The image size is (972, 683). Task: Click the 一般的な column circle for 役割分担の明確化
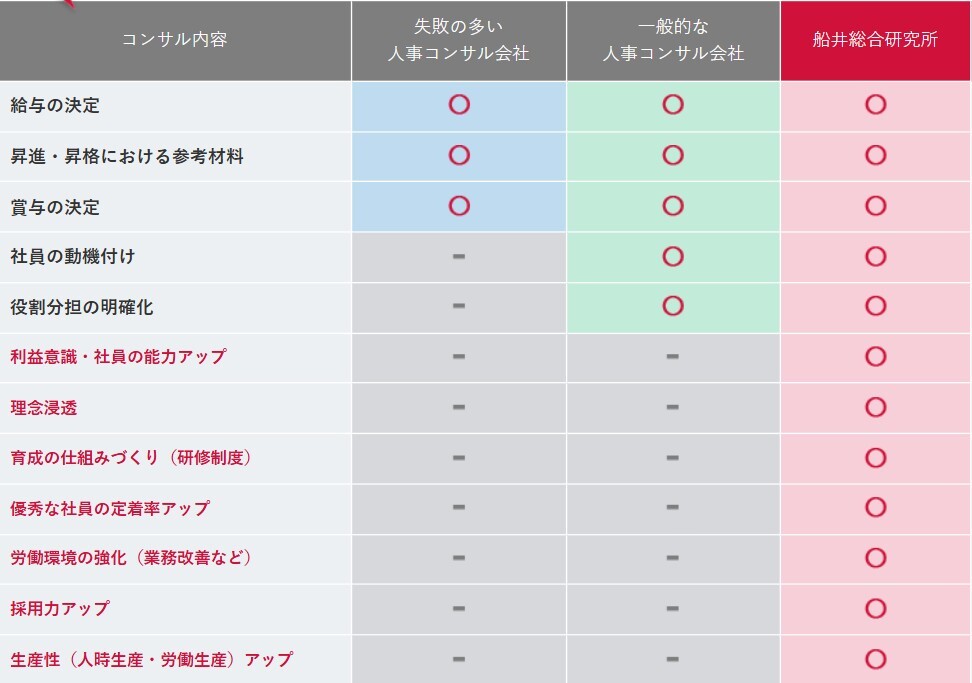tap(673, 306)
